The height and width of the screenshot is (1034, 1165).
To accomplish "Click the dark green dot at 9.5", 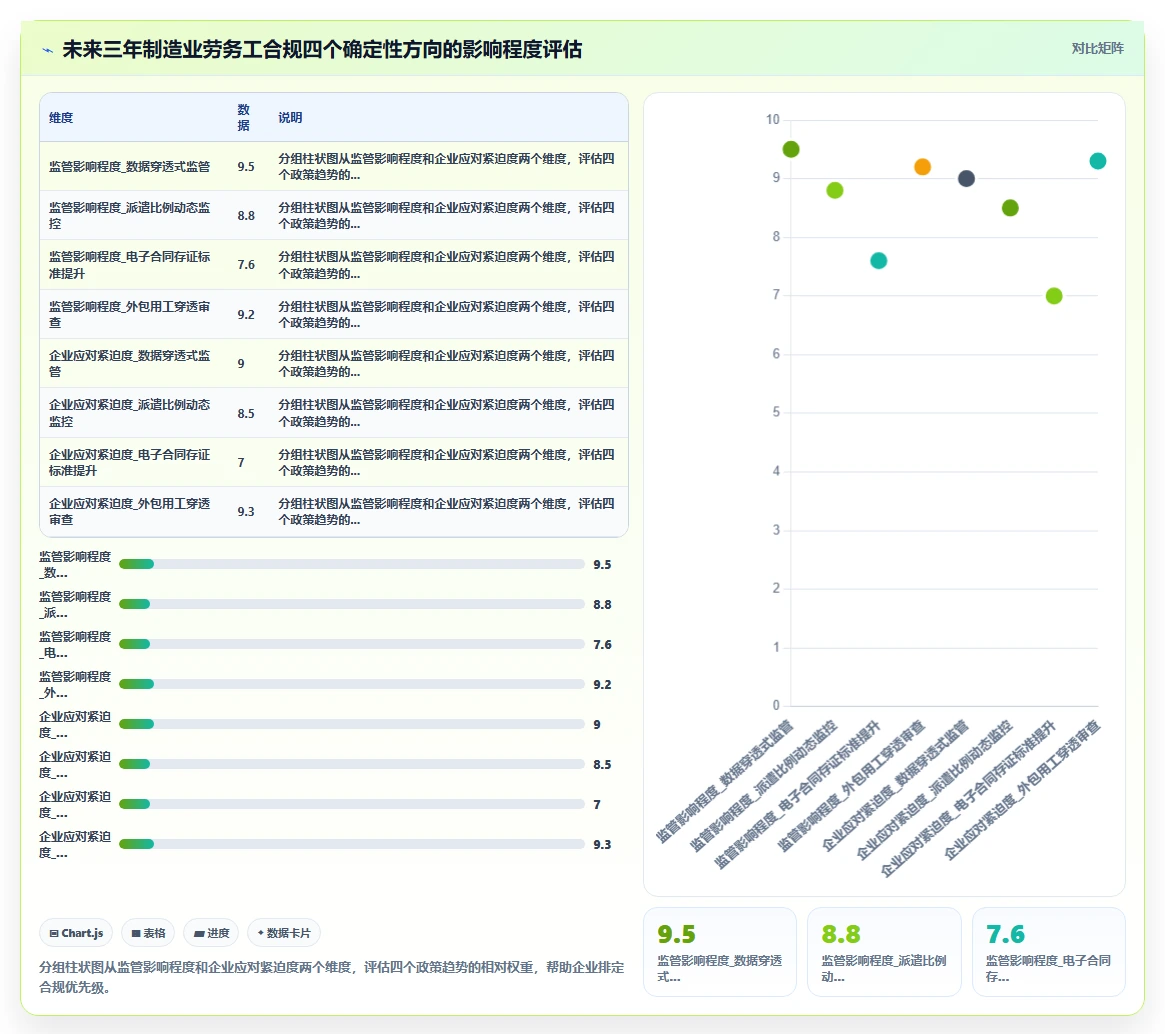I will pyautogui.click(x=791, y=149).
